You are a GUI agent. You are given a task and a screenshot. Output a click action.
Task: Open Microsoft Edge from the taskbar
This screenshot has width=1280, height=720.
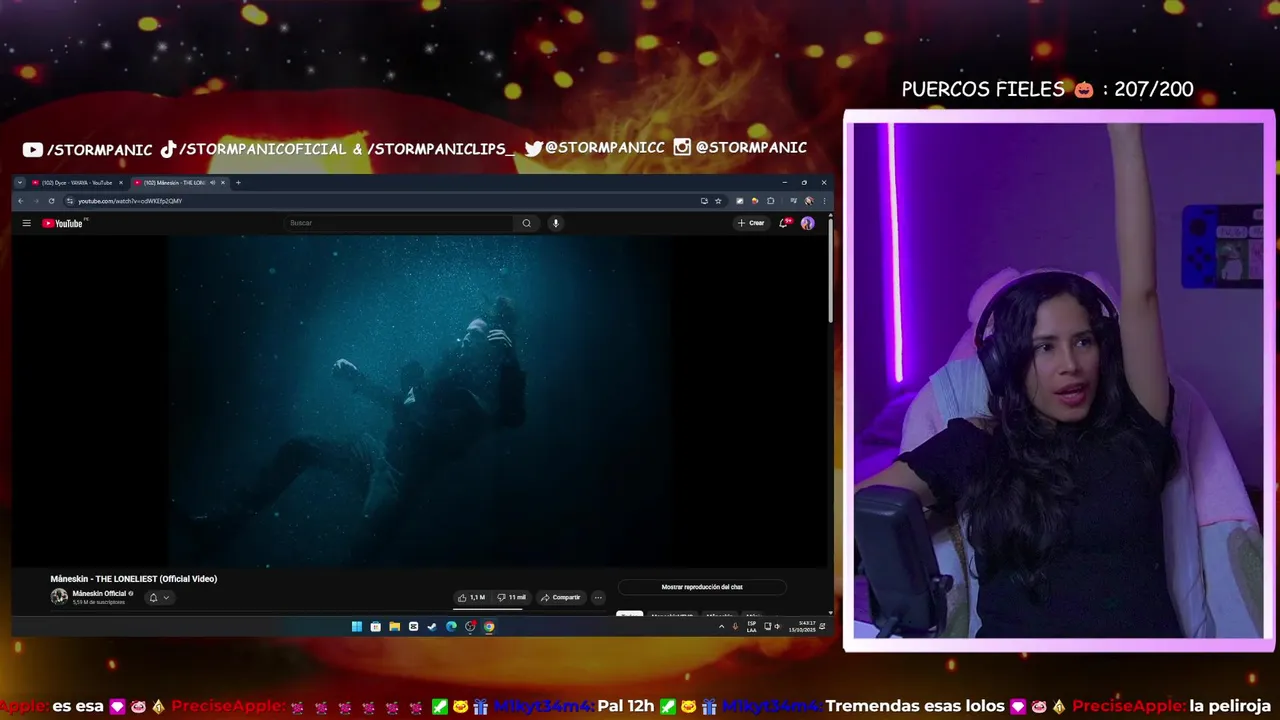pyautogui.click(x=451, y=627)
